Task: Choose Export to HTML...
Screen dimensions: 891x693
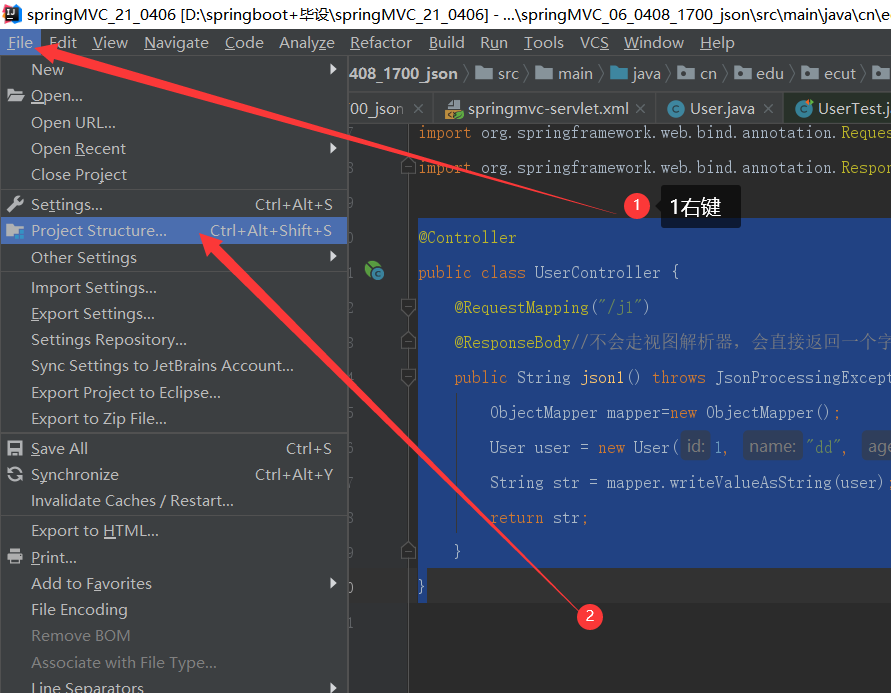Action: click(174, 531)
